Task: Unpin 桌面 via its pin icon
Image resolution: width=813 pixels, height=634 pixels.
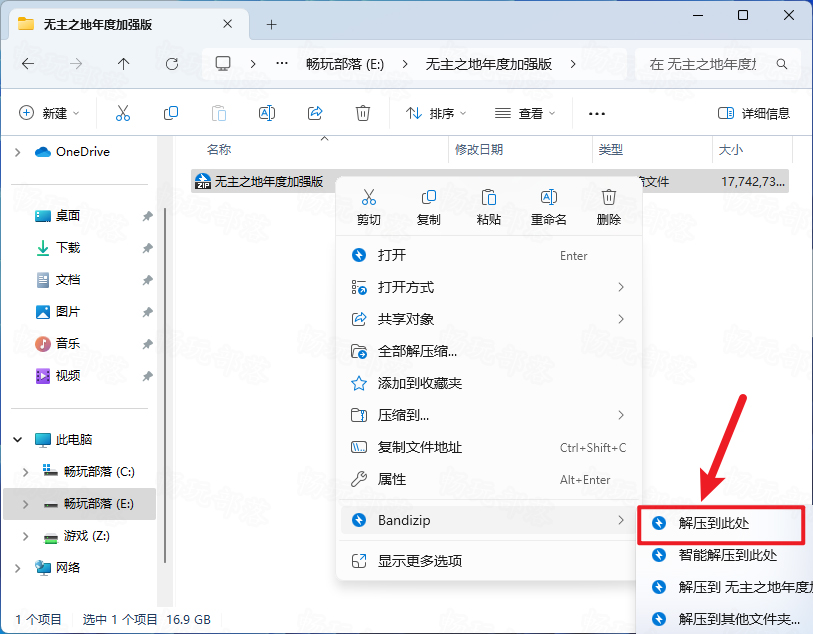Action: (147, 216)
